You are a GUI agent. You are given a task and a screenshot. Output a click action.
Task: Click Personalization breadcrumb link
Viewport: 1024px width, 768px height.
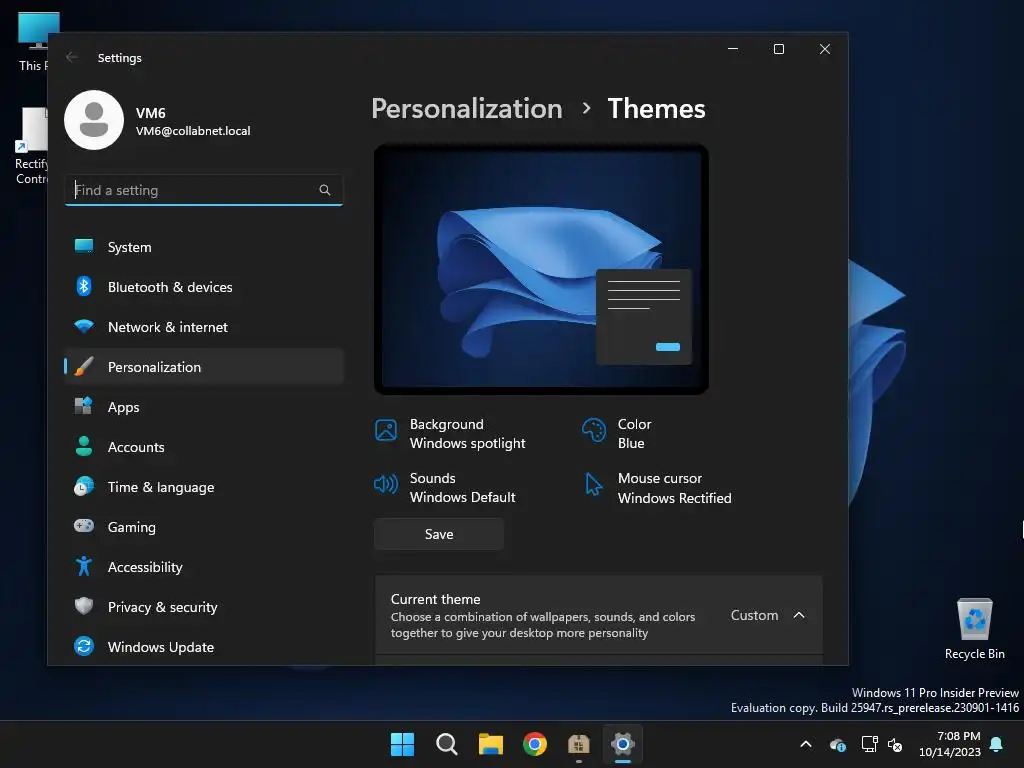[467, 108]
